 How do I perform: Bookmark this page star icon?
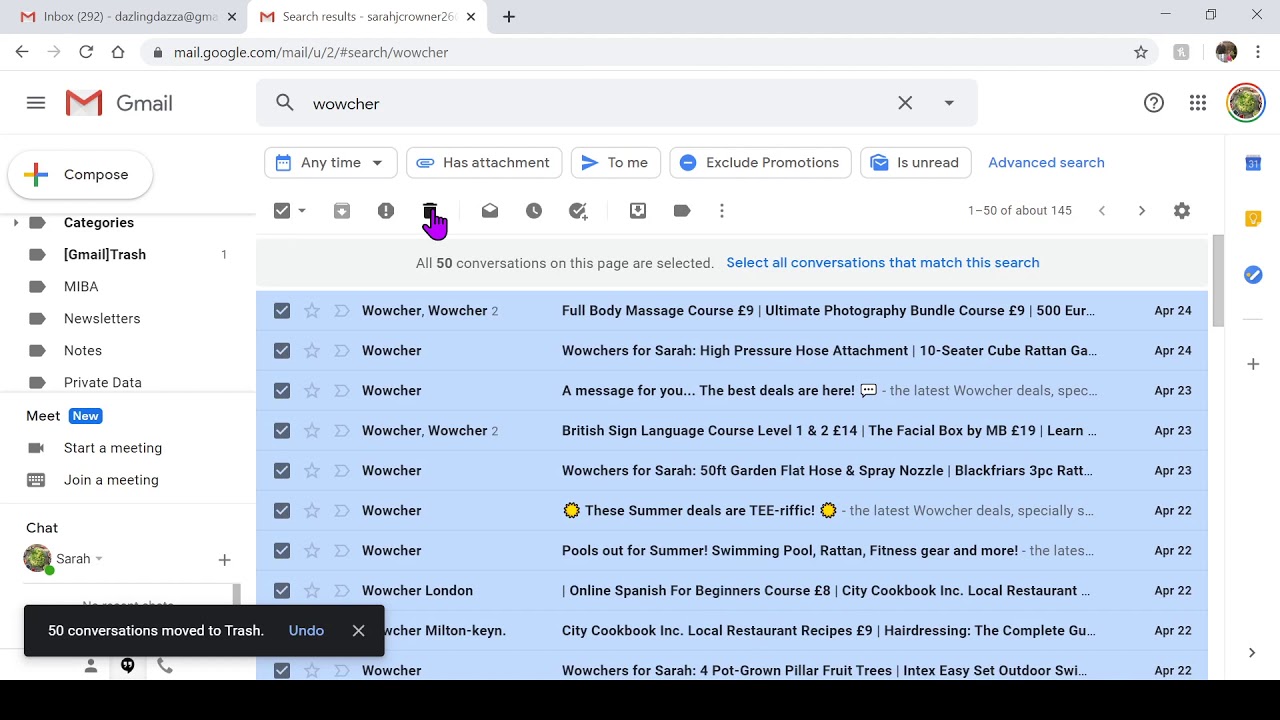coord(1141,52)
